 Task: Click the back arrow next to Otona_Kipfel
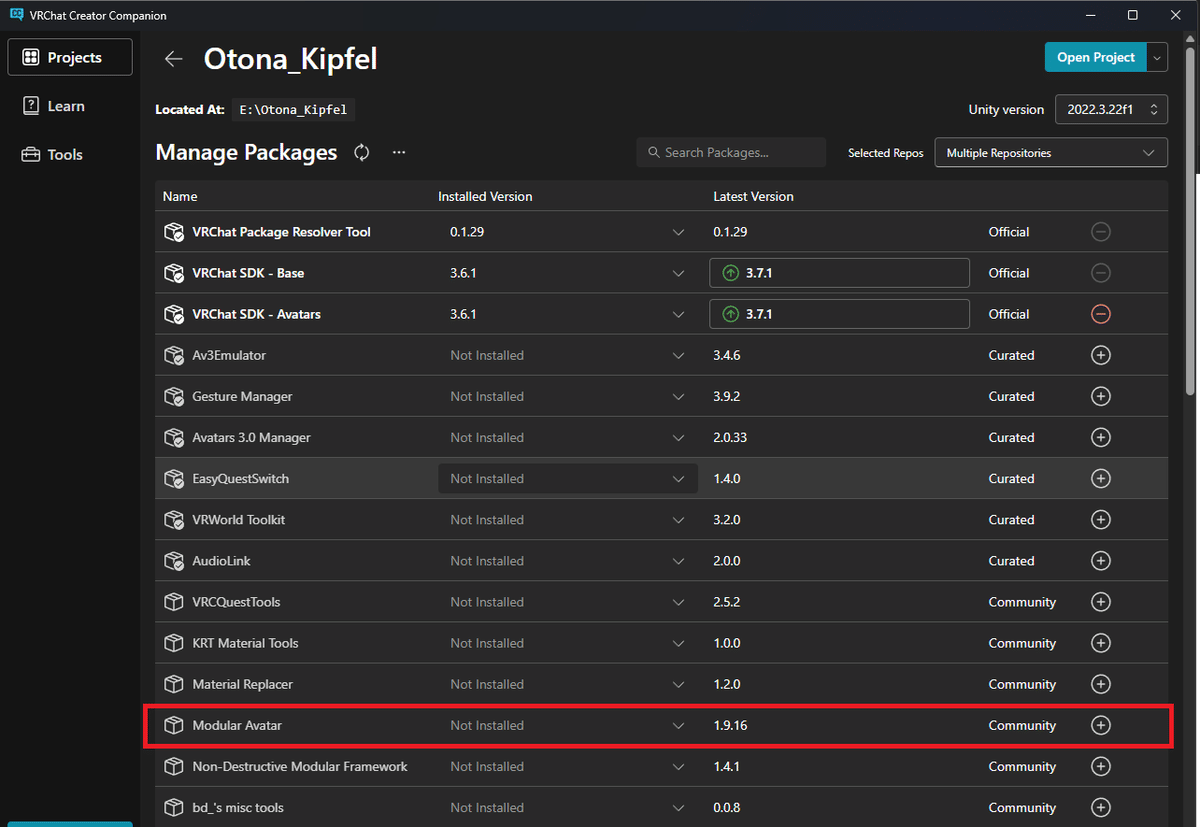[x=174, y=59]
